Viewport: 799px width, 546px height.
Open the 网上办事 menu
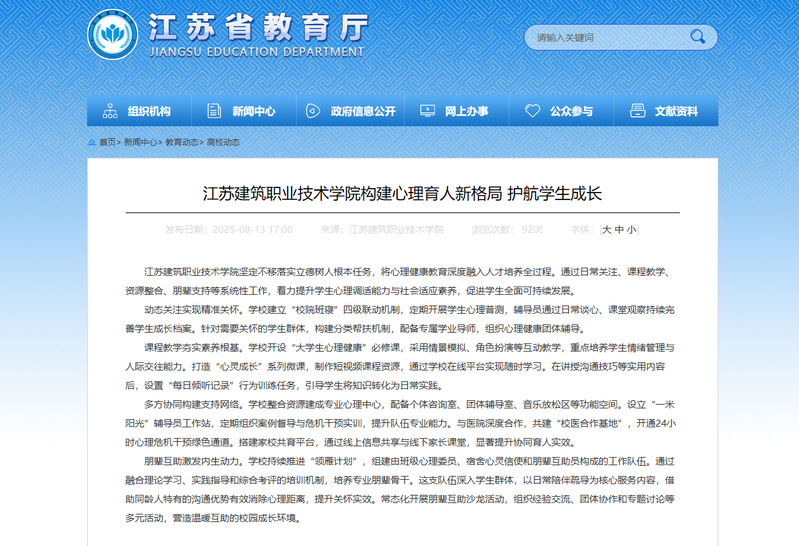coord(466,111)
